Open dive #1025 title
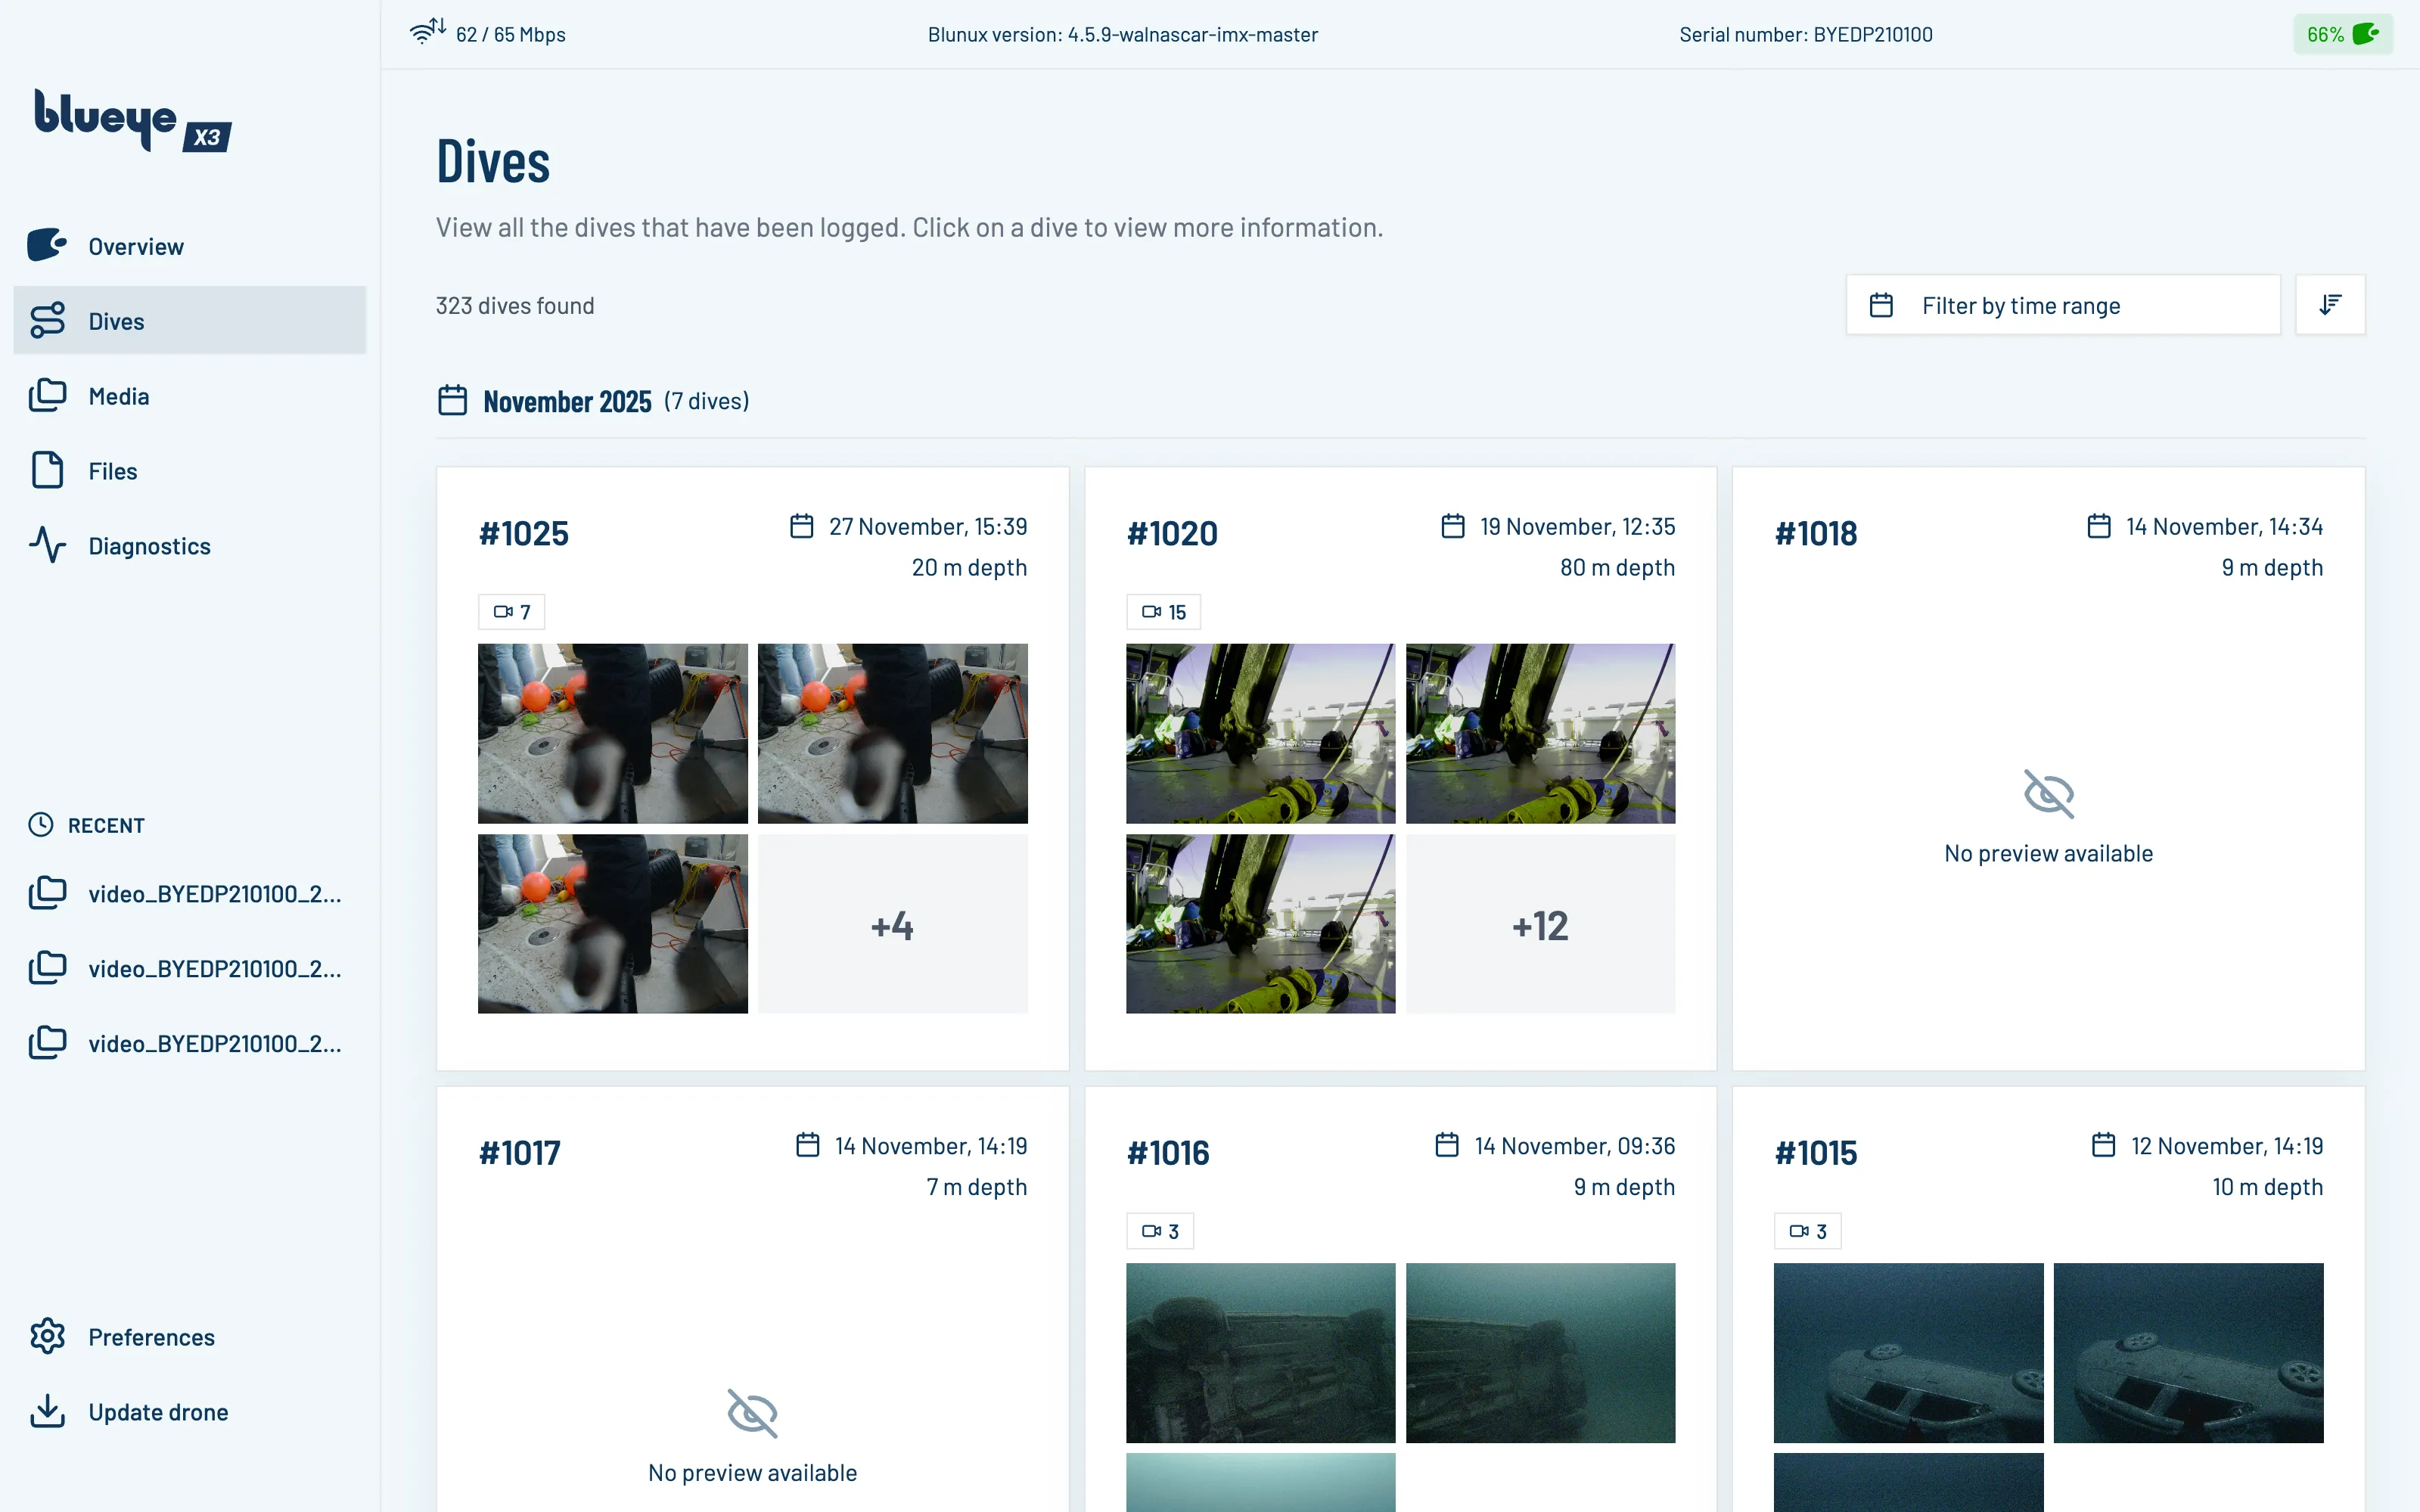This screenshot has width=2420, height=1512. tap(524, 533)
